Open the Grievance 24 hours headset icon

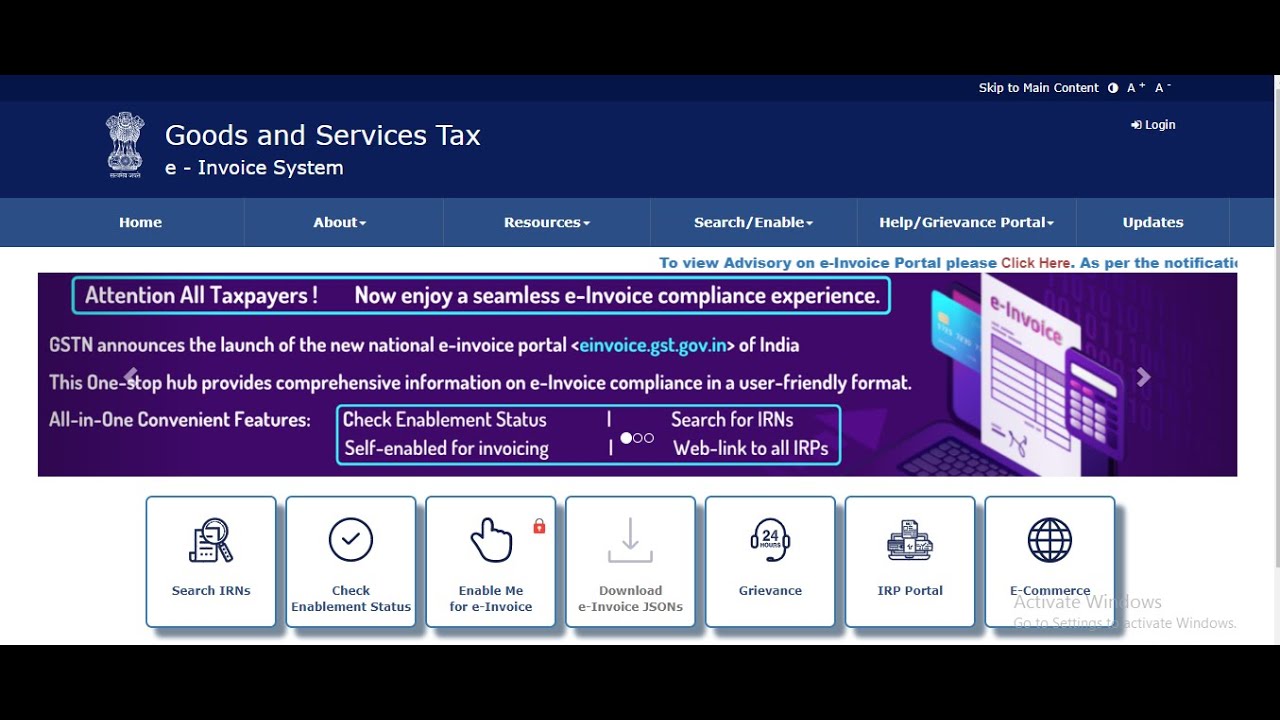coord(770,540)
